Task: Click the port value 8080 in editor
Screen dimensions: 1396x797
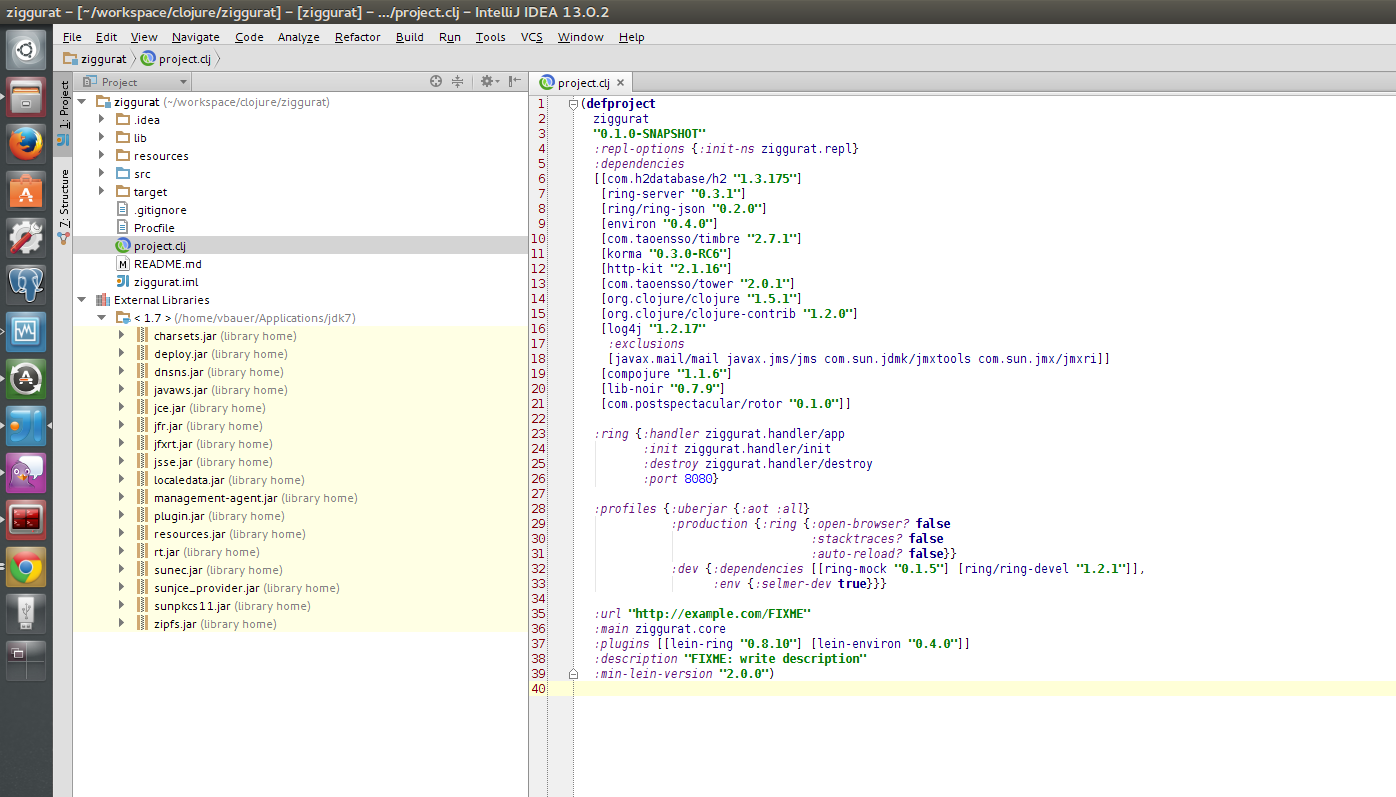Action: pyautogui.click(x=699, y=479)
